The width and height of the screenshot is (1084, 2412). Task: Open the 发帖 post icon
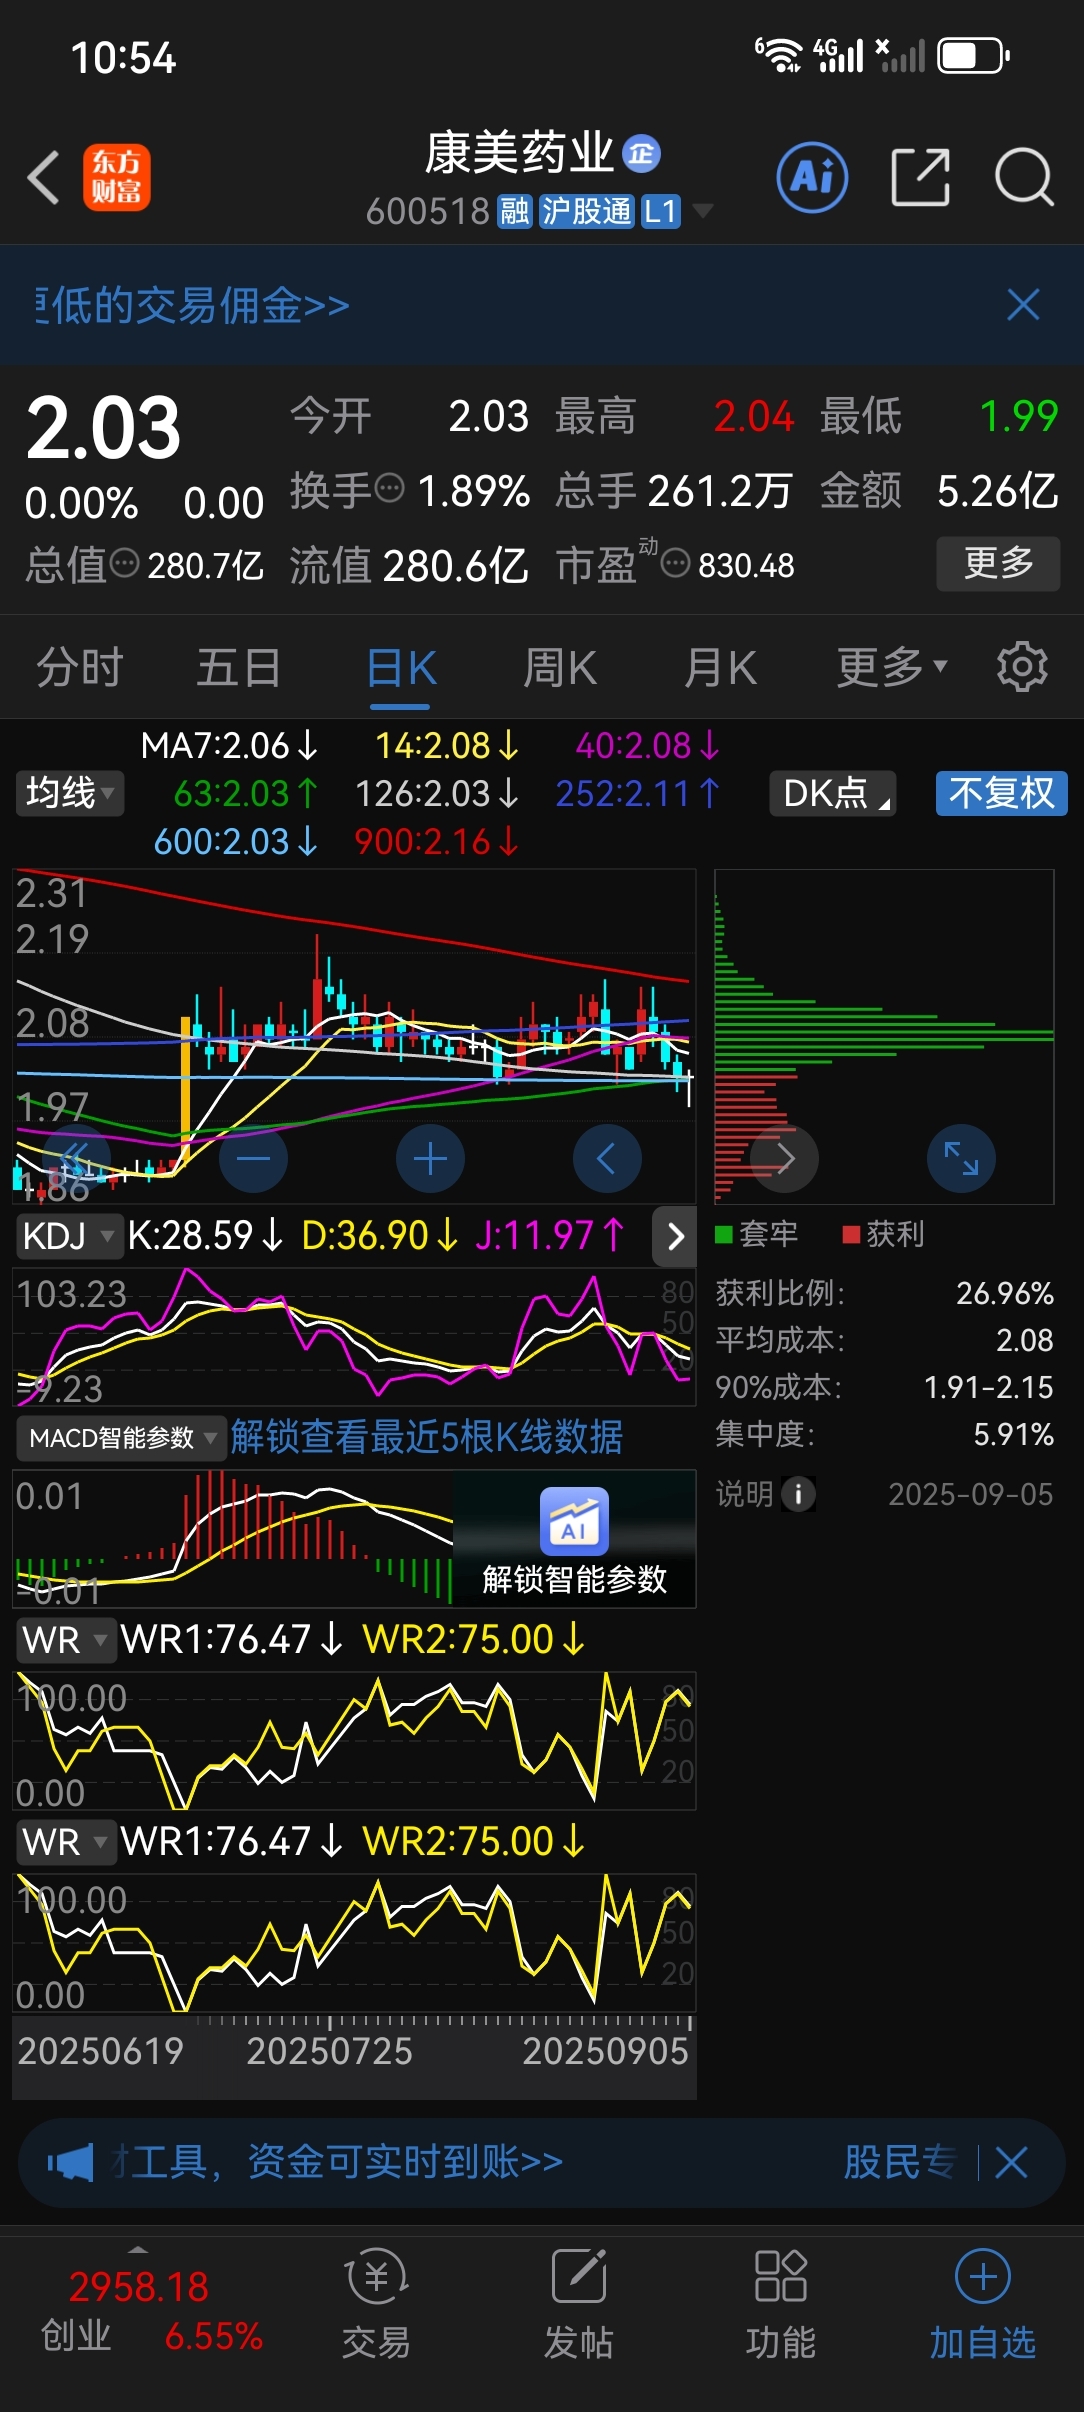[x=579, y=2306]
